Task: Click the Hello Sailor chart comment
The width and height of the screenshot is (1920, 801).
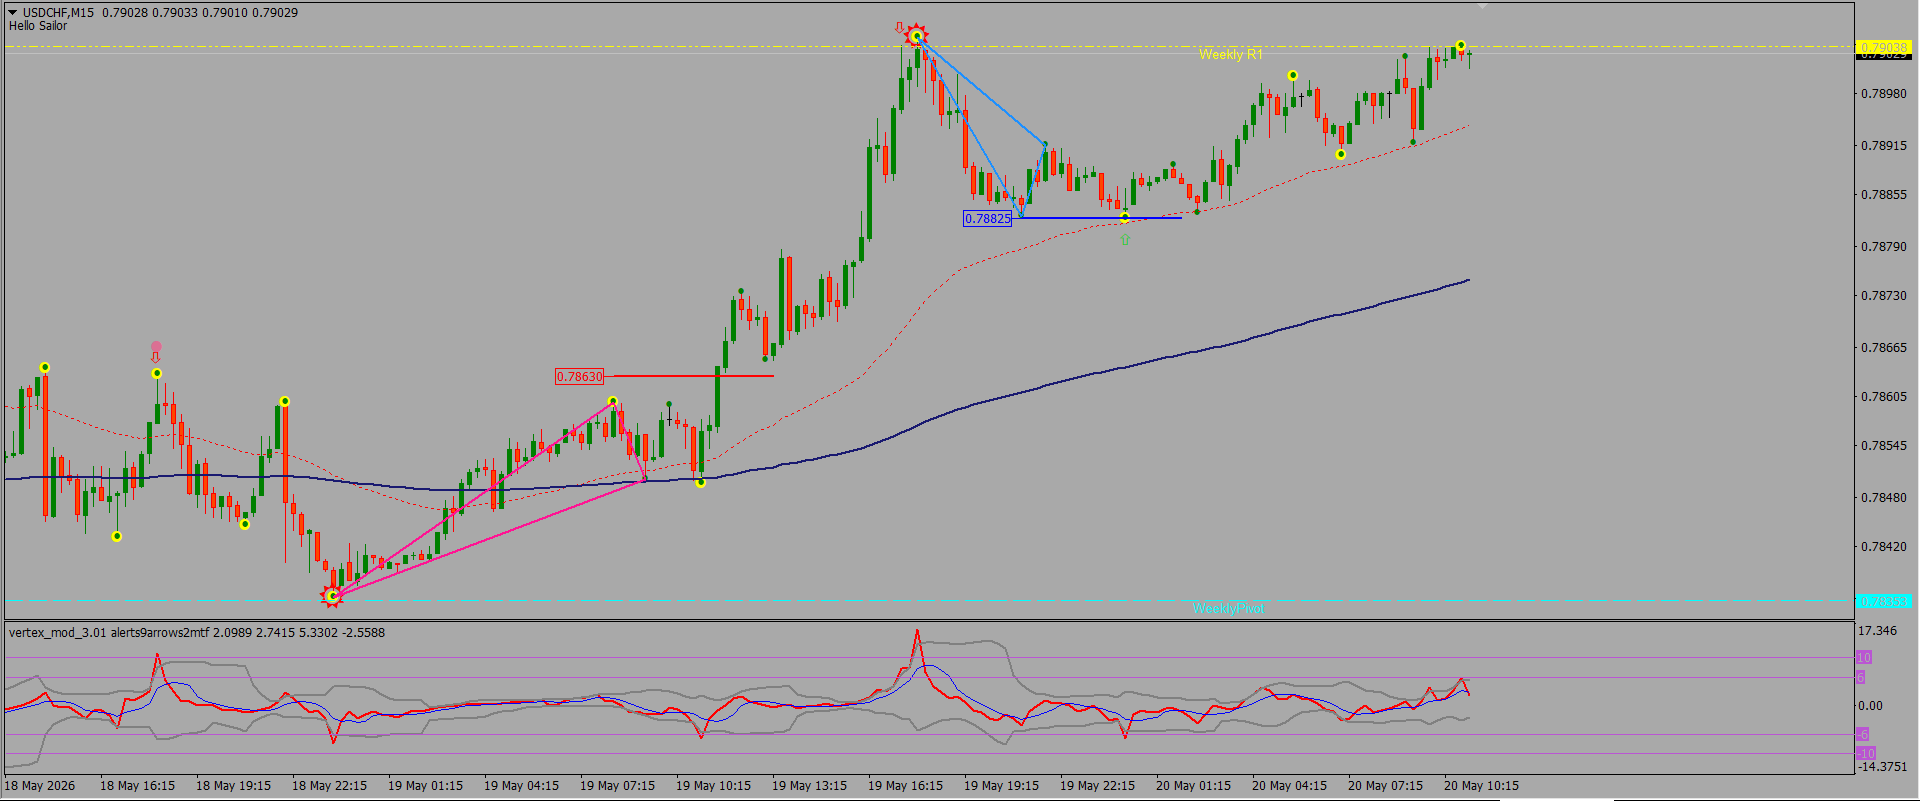Action: (x=38, y=26)
